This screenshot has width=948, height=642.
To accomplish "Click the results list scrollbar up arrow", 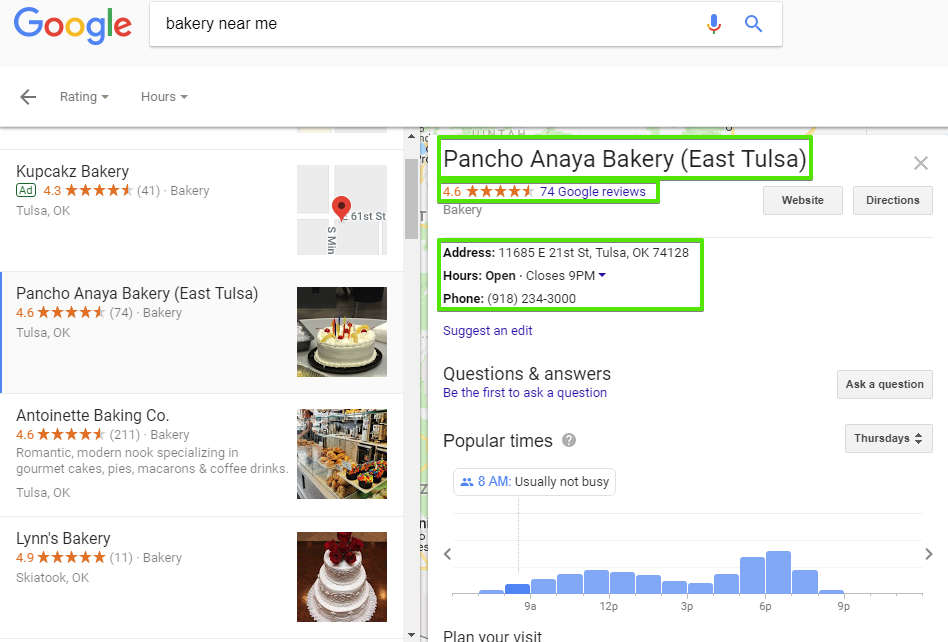I will click(x=411, y=136).
